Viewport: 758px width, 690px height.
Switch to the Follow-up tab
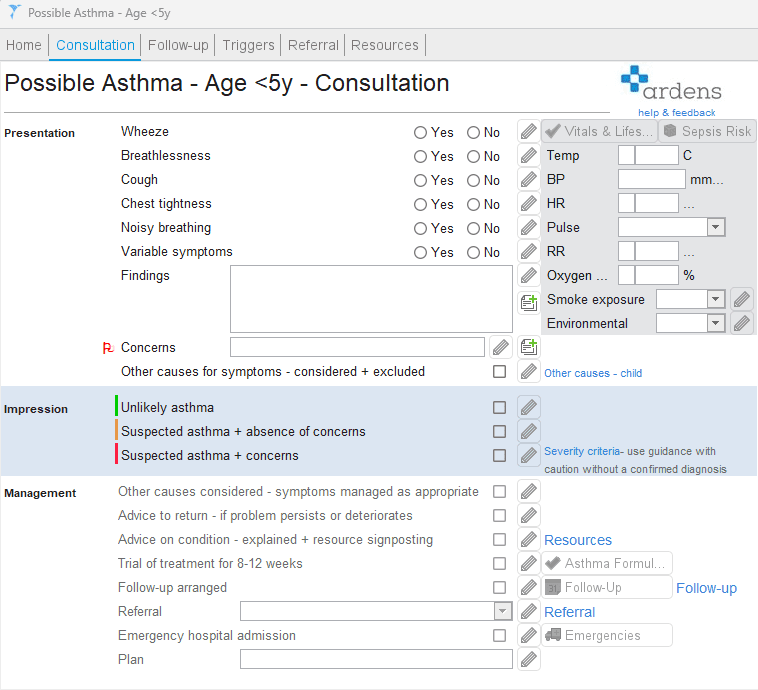point(178,45)
